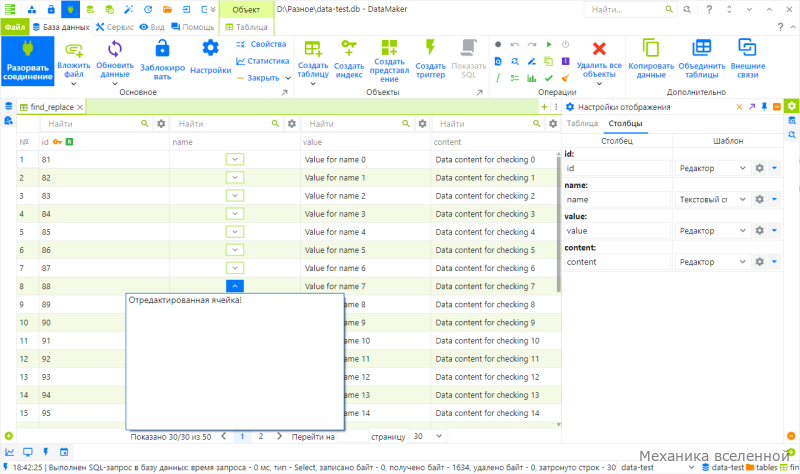The image size is (800, 474).
Task: Open Помощь ribbon tab
Action: (x=193, y=27)
